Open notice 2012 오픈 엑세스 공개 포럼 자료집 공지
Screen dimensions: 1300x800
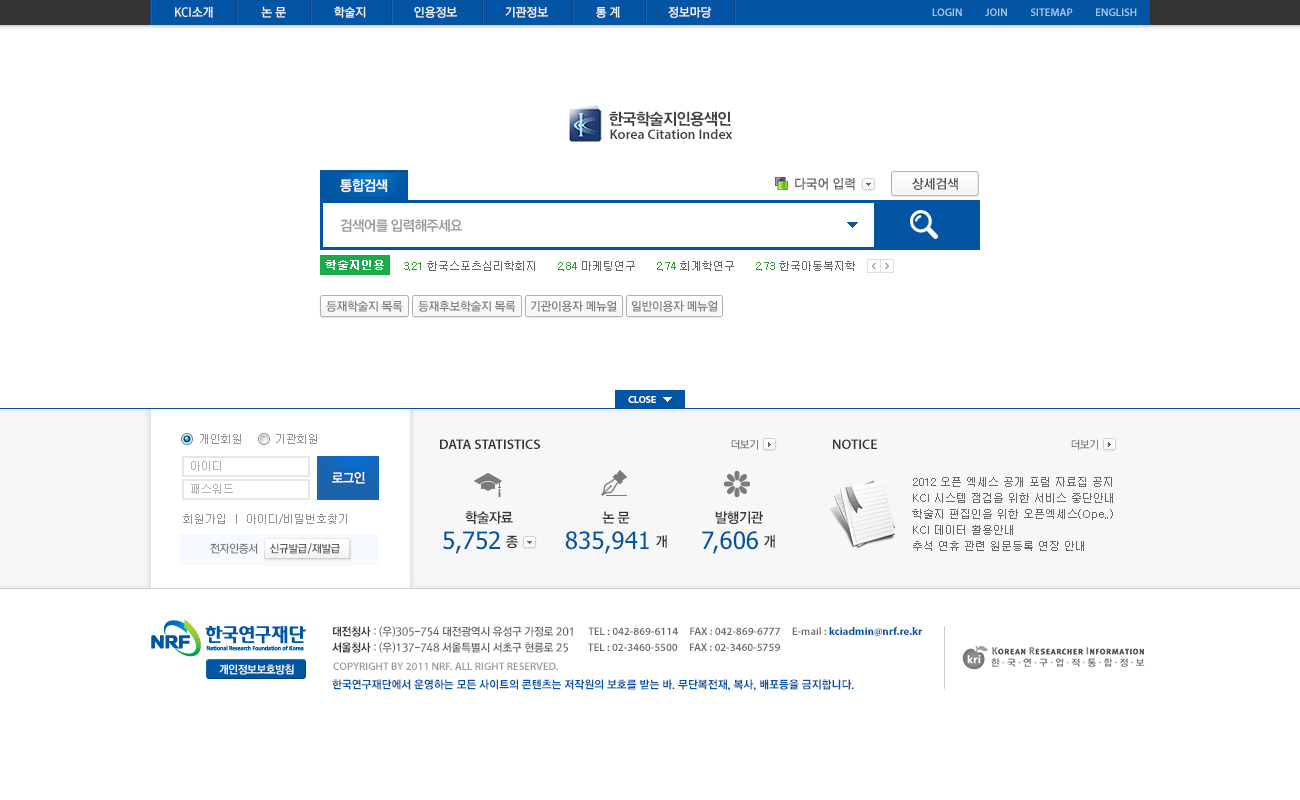click(x=1012, y=482)
